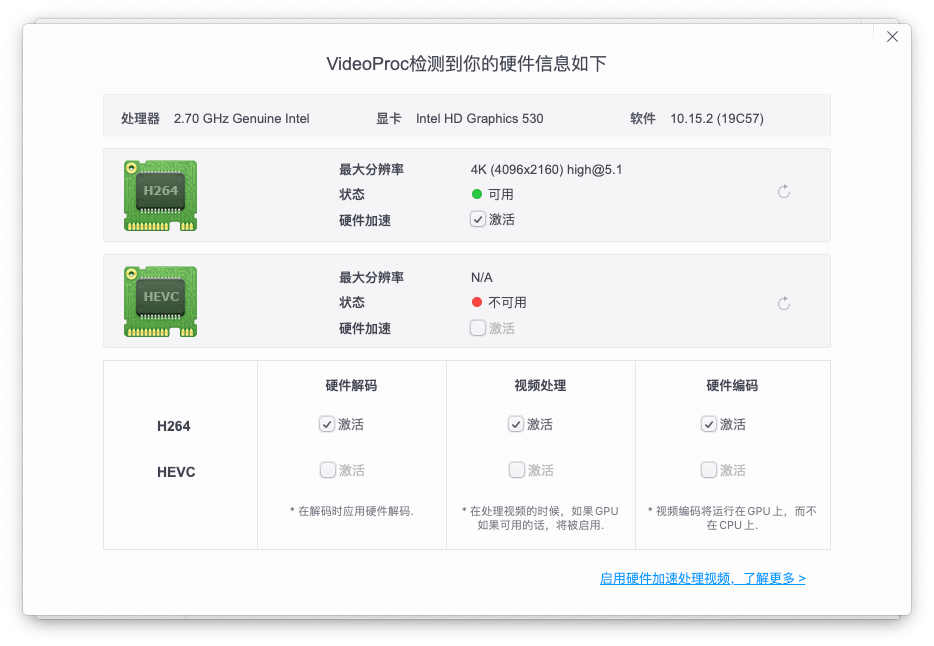Click the H264 chip icon
The height and width of the screenshot is (646, 934).
point(160,195)
